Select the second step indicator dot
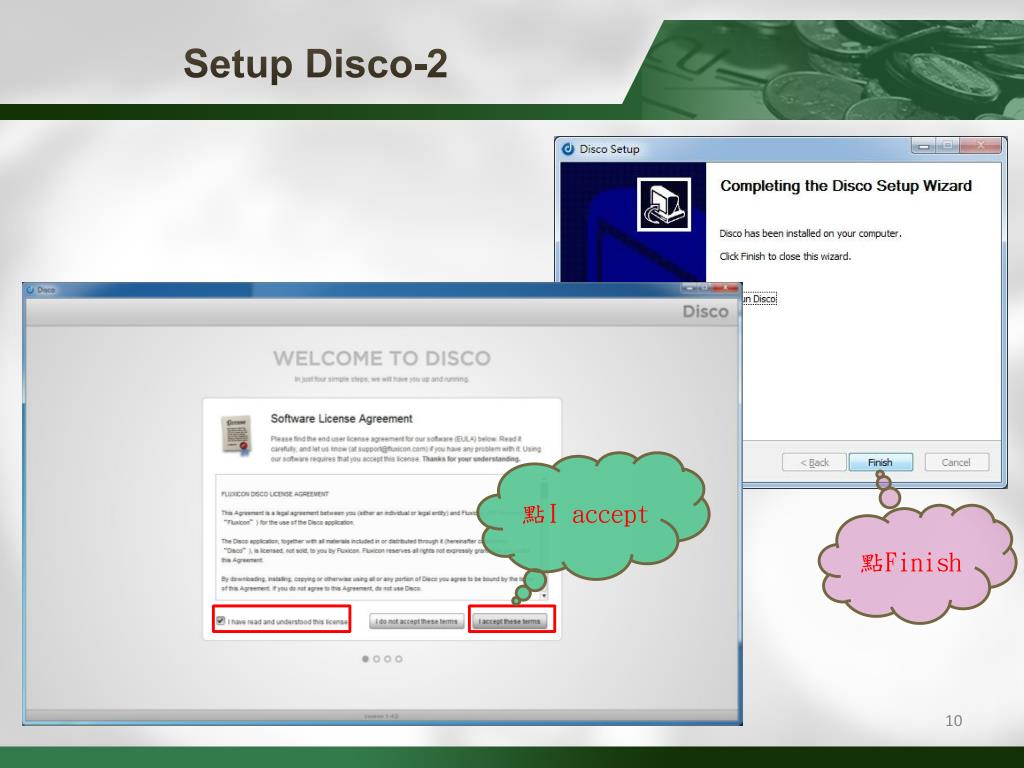The image size is (1024, 768). (377, 659)
